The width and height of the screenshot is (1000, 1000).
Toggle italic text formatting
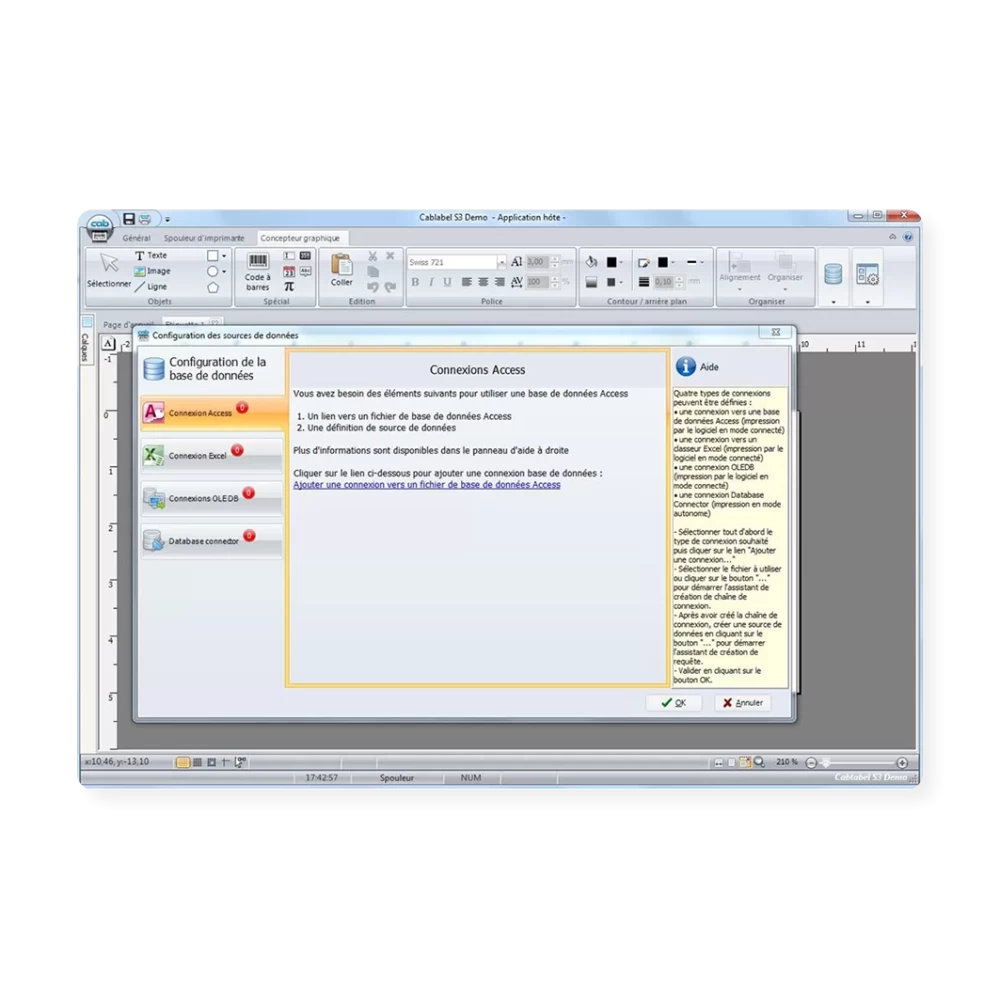431,283
